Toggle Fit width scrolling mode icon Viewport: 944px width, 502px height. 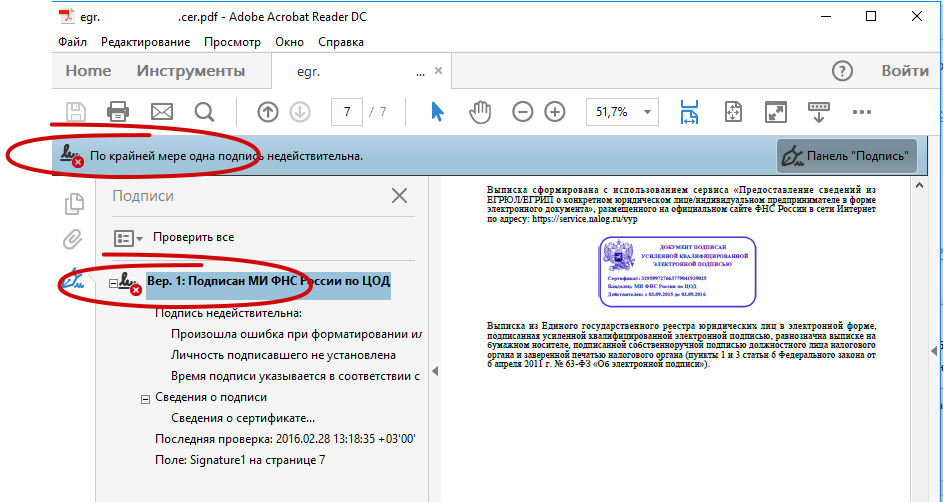[689, 112]
